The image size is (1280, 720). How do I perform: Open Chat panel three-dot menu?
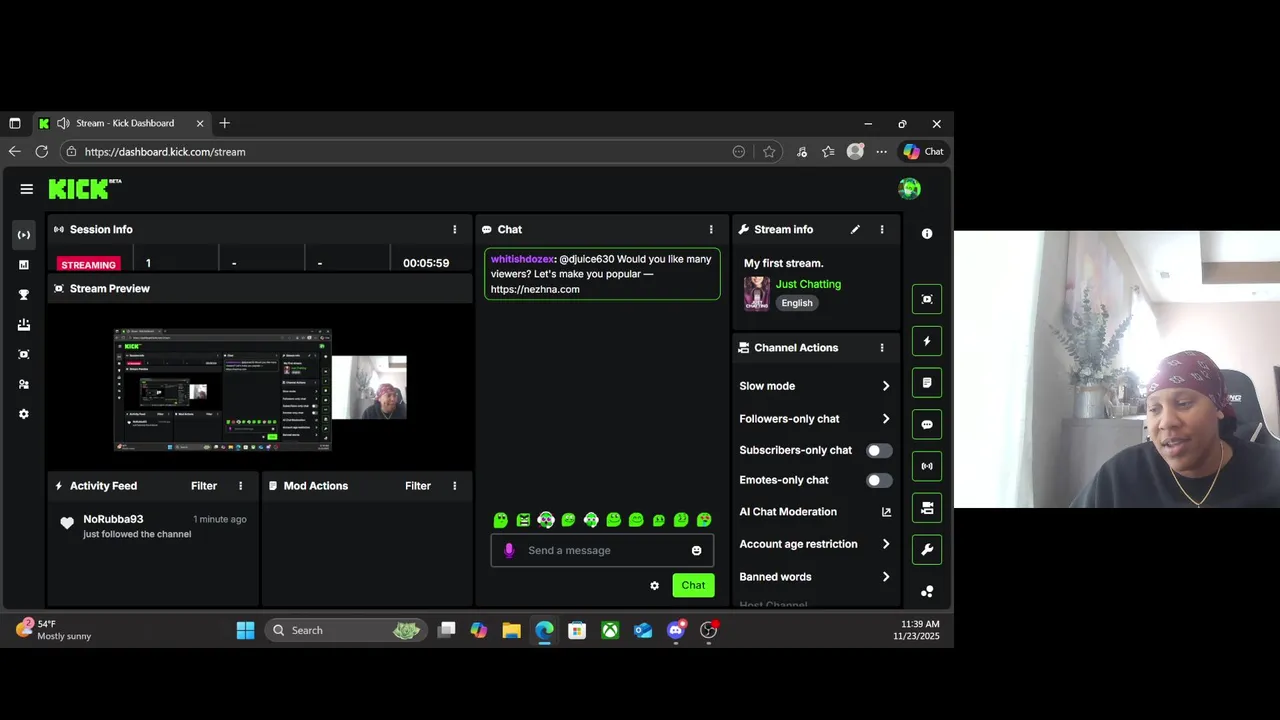(x=711, y=229)
